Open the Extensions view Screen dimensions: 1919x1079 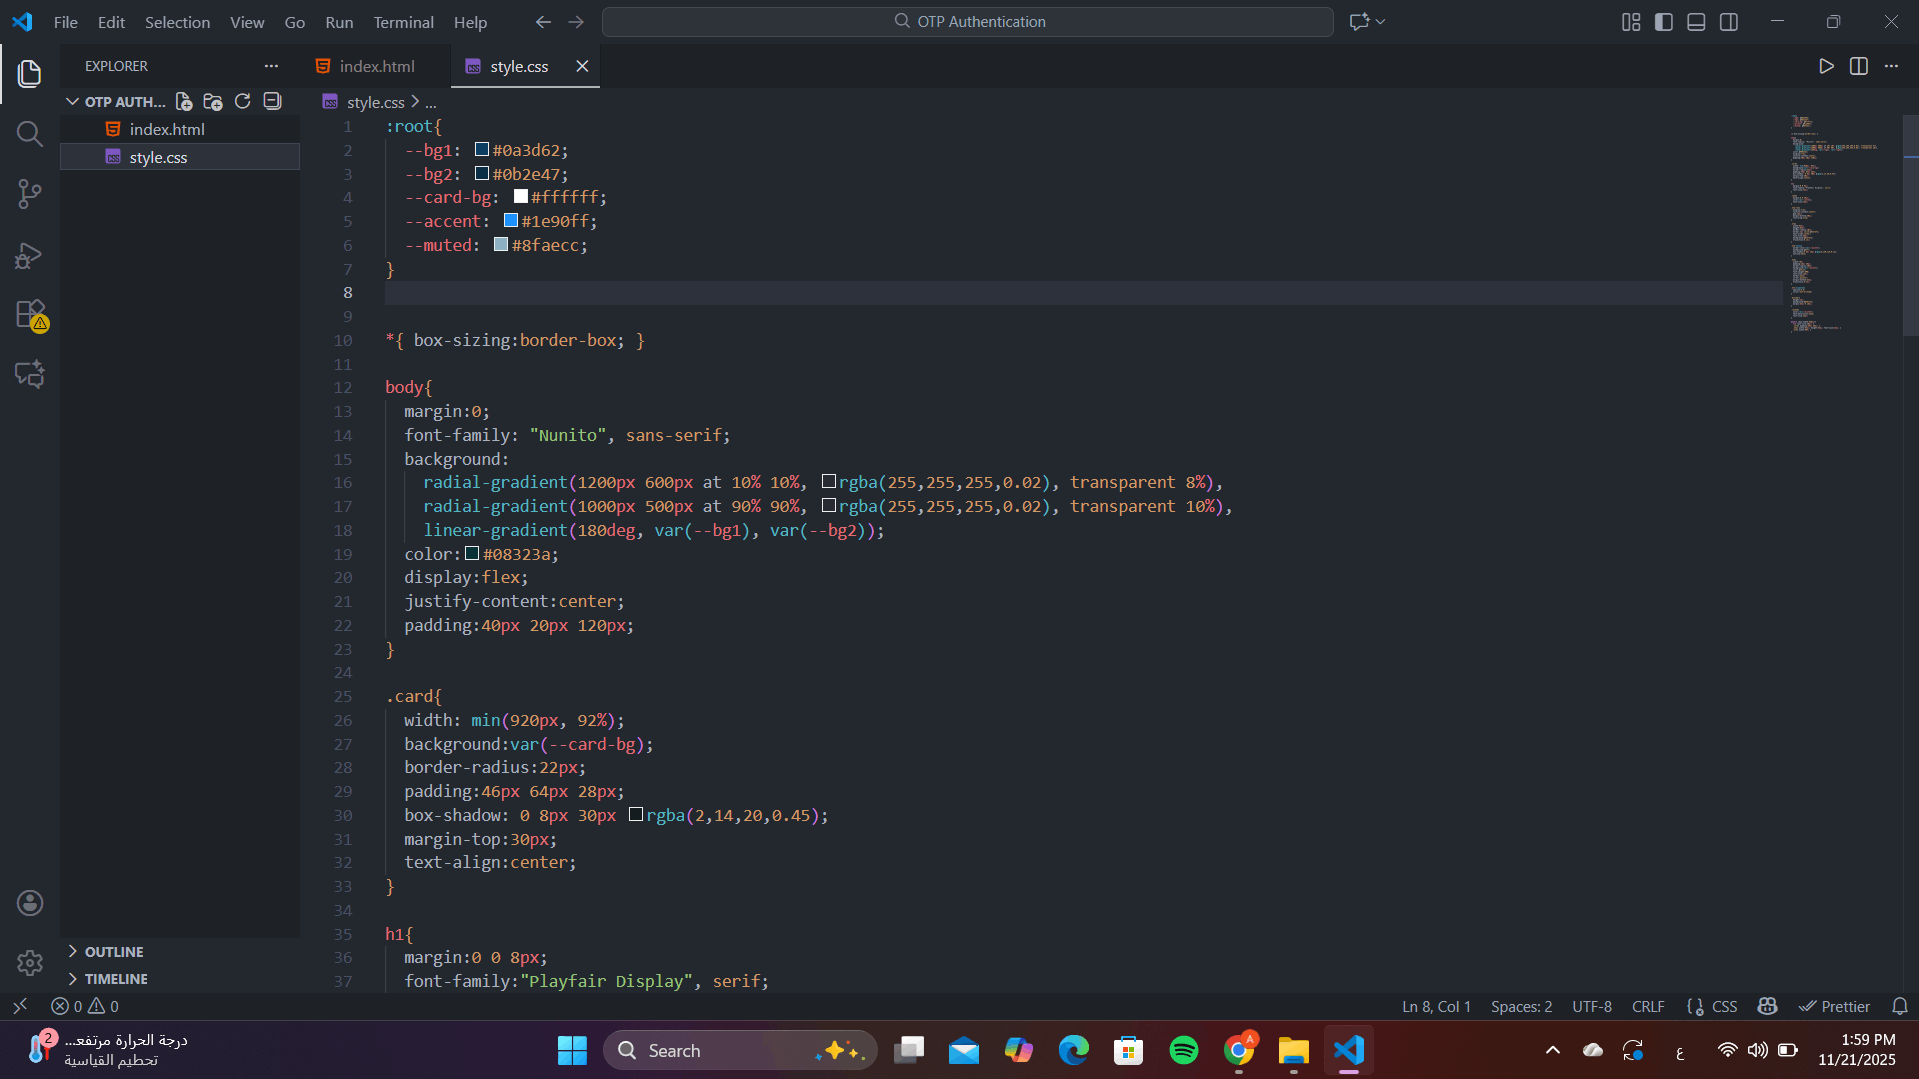[29, 314]
